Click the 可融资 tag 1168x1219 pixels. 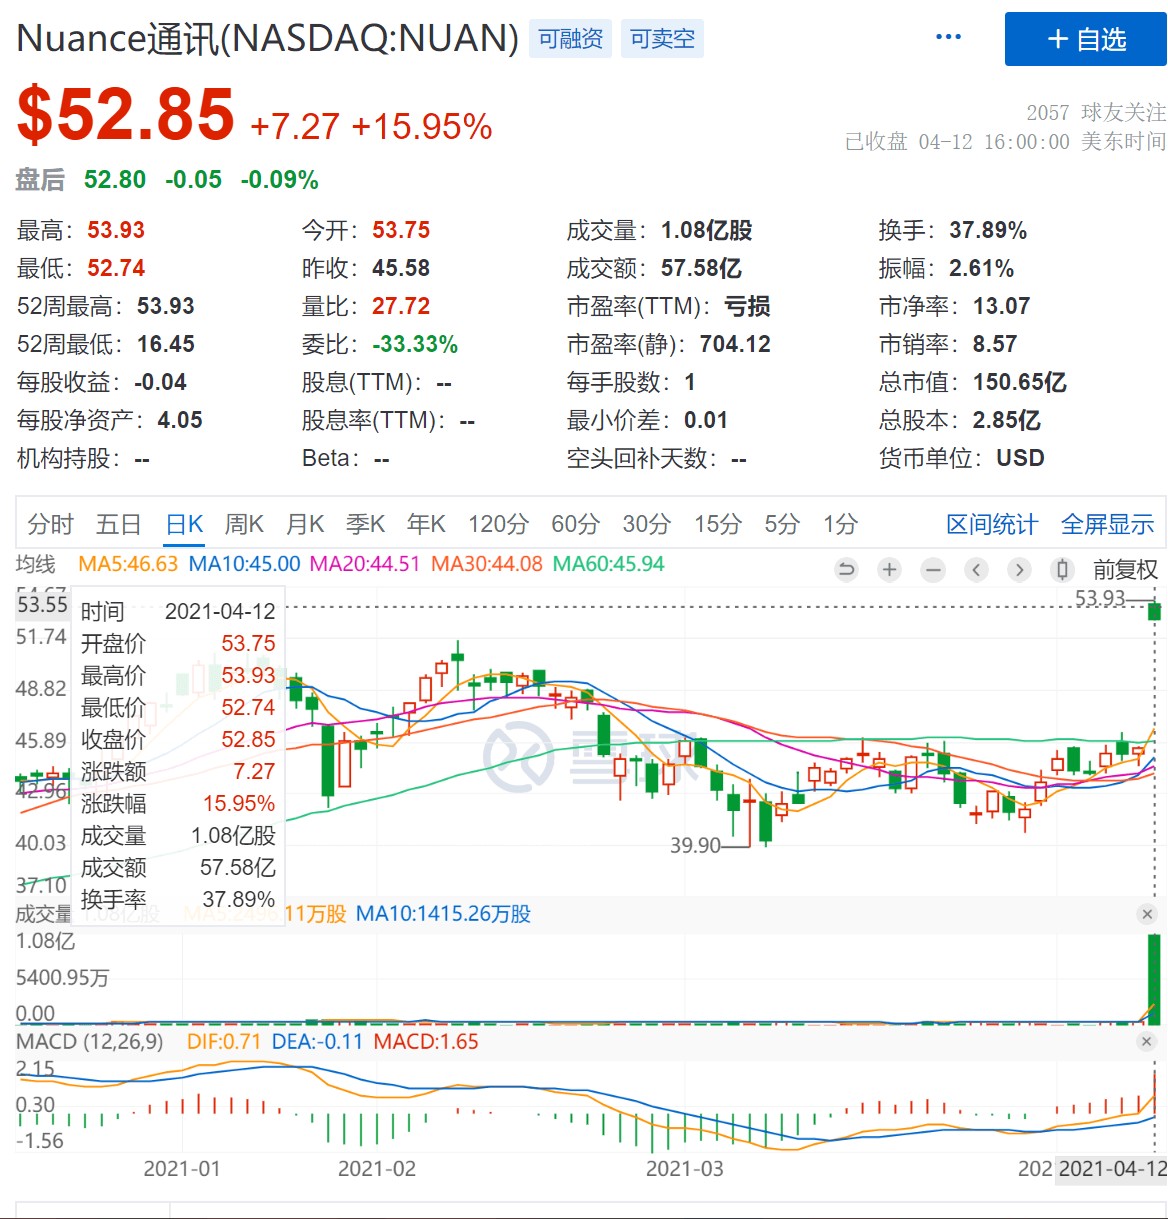coord(570,39)
